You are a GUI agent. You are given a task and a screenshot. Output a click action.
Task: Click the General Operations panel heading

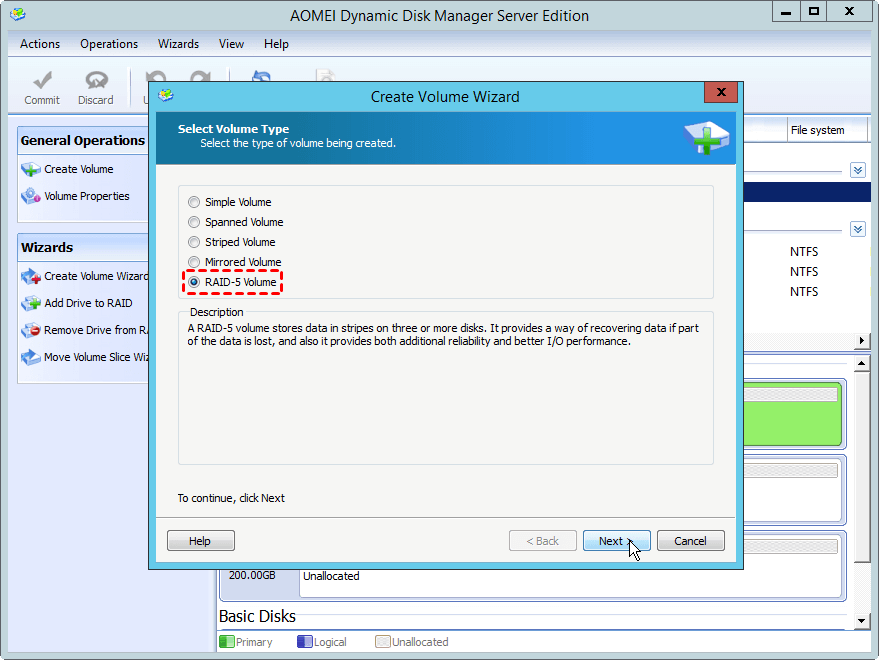click(x=82, y=140)
